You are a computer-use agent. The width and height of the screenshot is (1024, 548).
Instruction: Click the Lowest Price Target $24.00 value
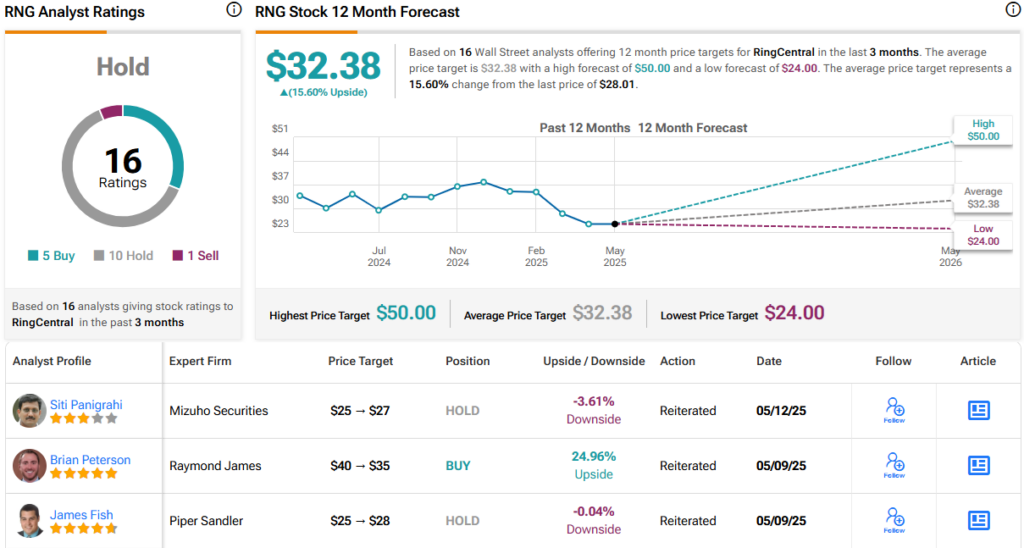coord(794,313)
